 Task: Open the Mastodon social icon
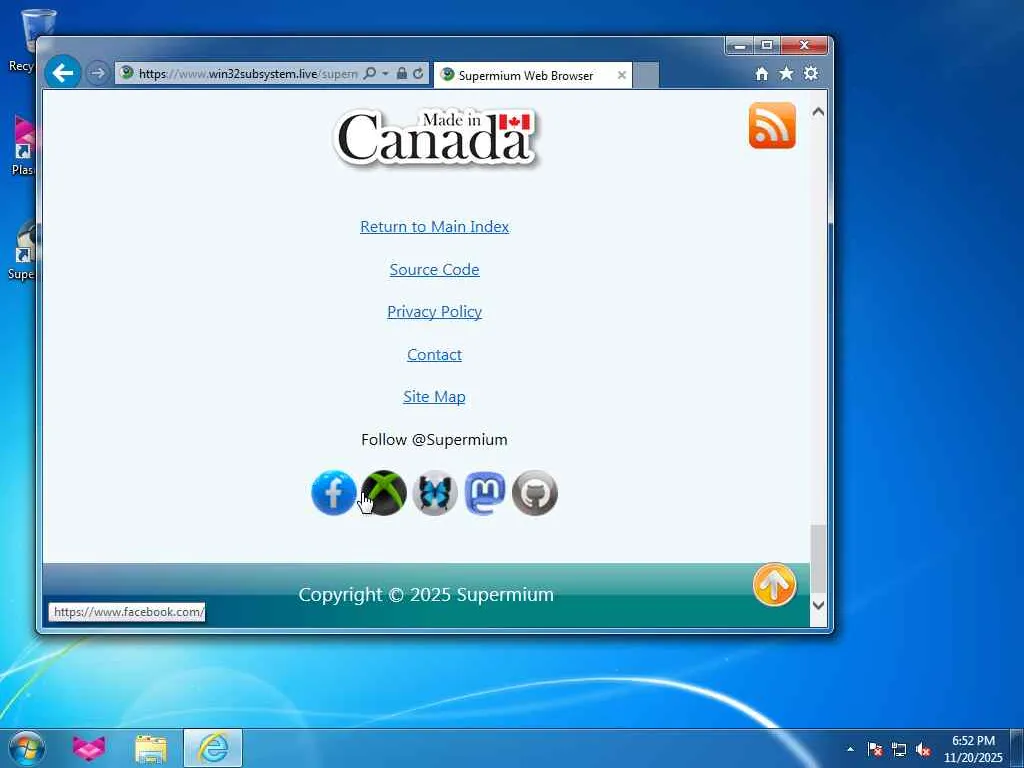pyautogui.click(x=485, y=493)
